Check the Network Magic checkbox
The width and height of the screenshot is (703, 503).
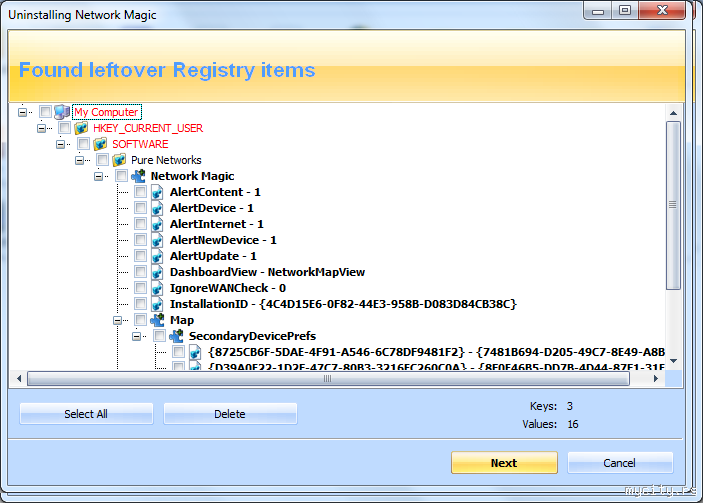tap(122, 175)
